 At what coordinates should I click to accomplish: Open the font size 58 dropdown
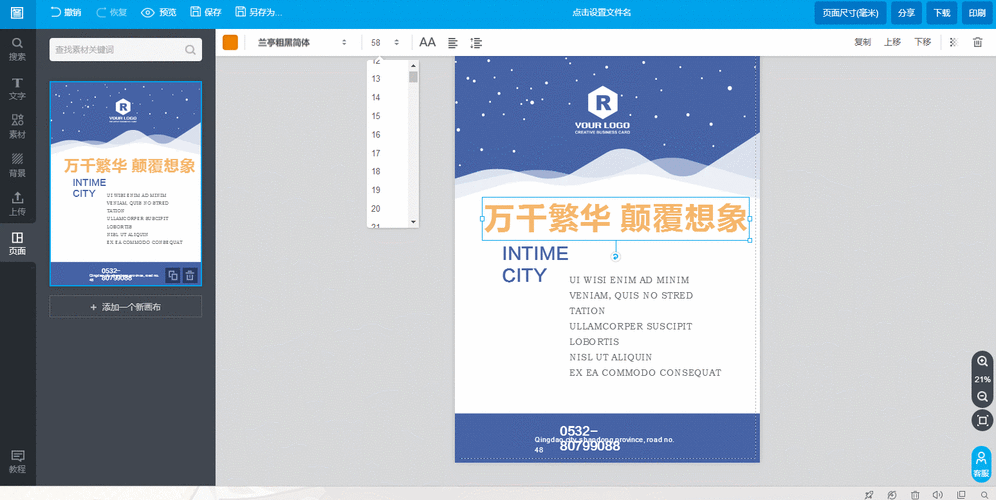(385, 43)
